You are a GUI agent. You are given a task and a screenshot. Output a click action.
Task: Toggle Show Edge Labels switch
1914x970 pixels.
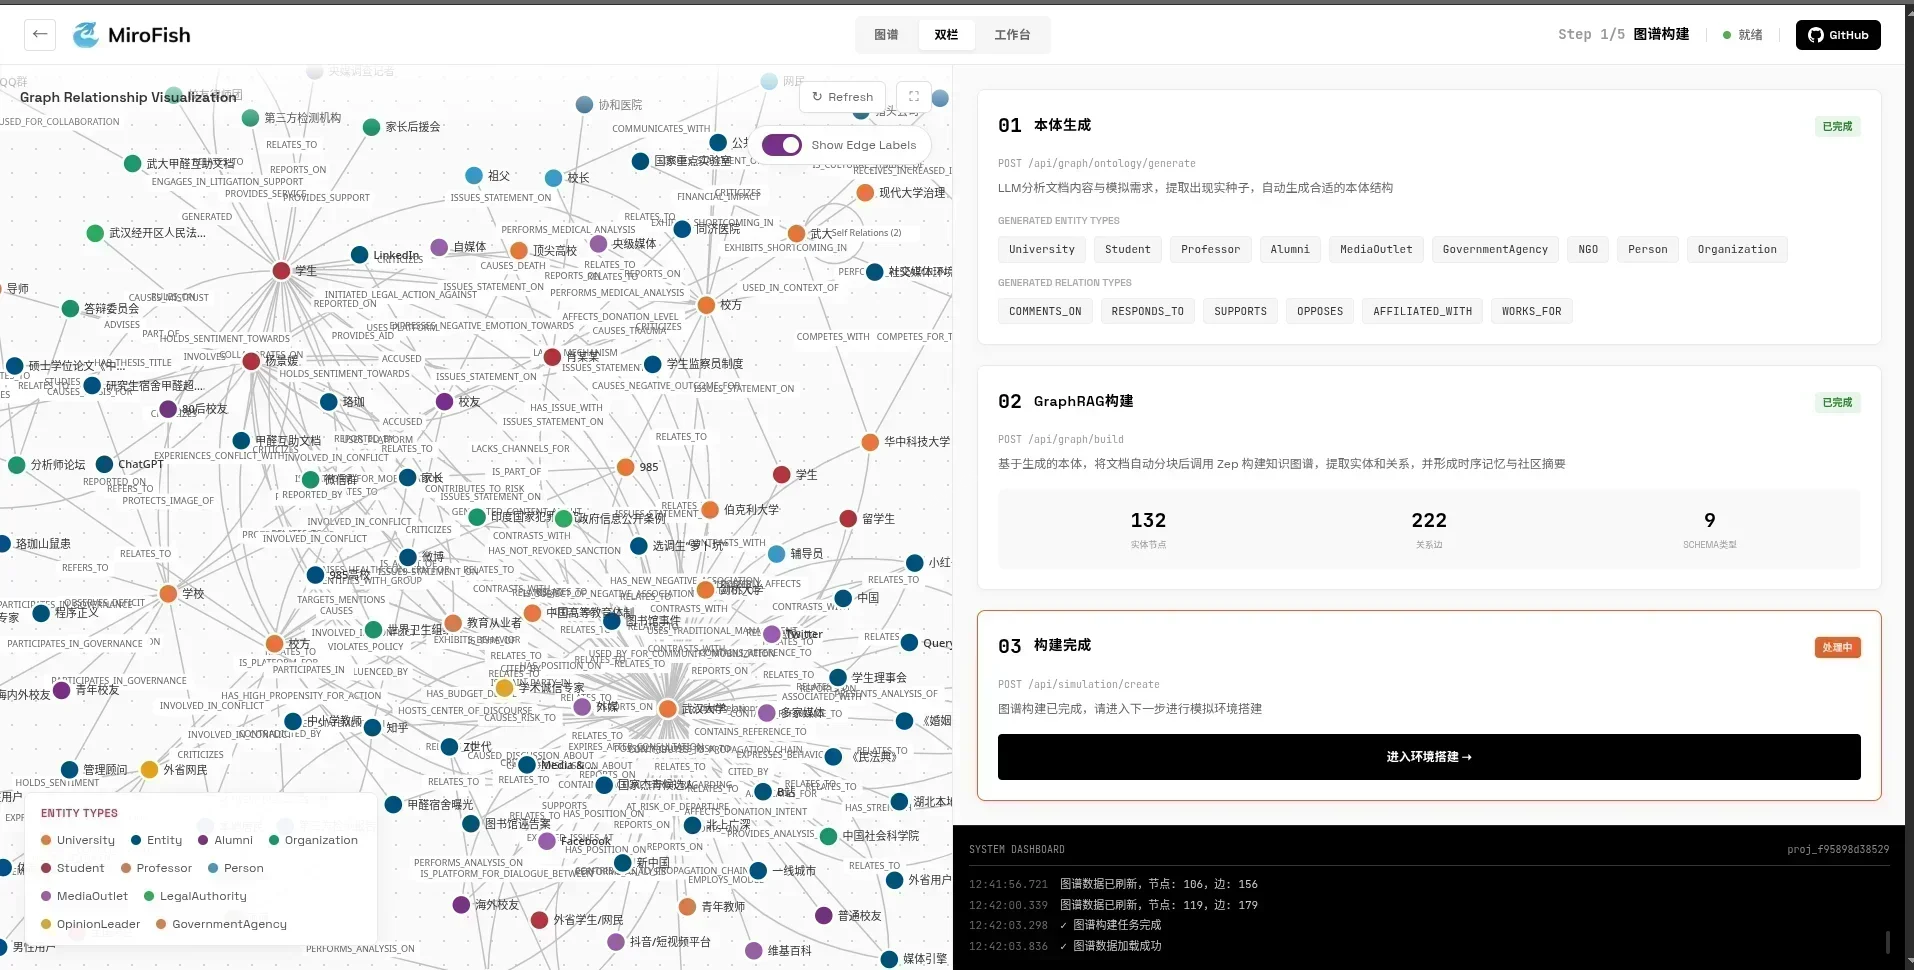pos(781,145)
